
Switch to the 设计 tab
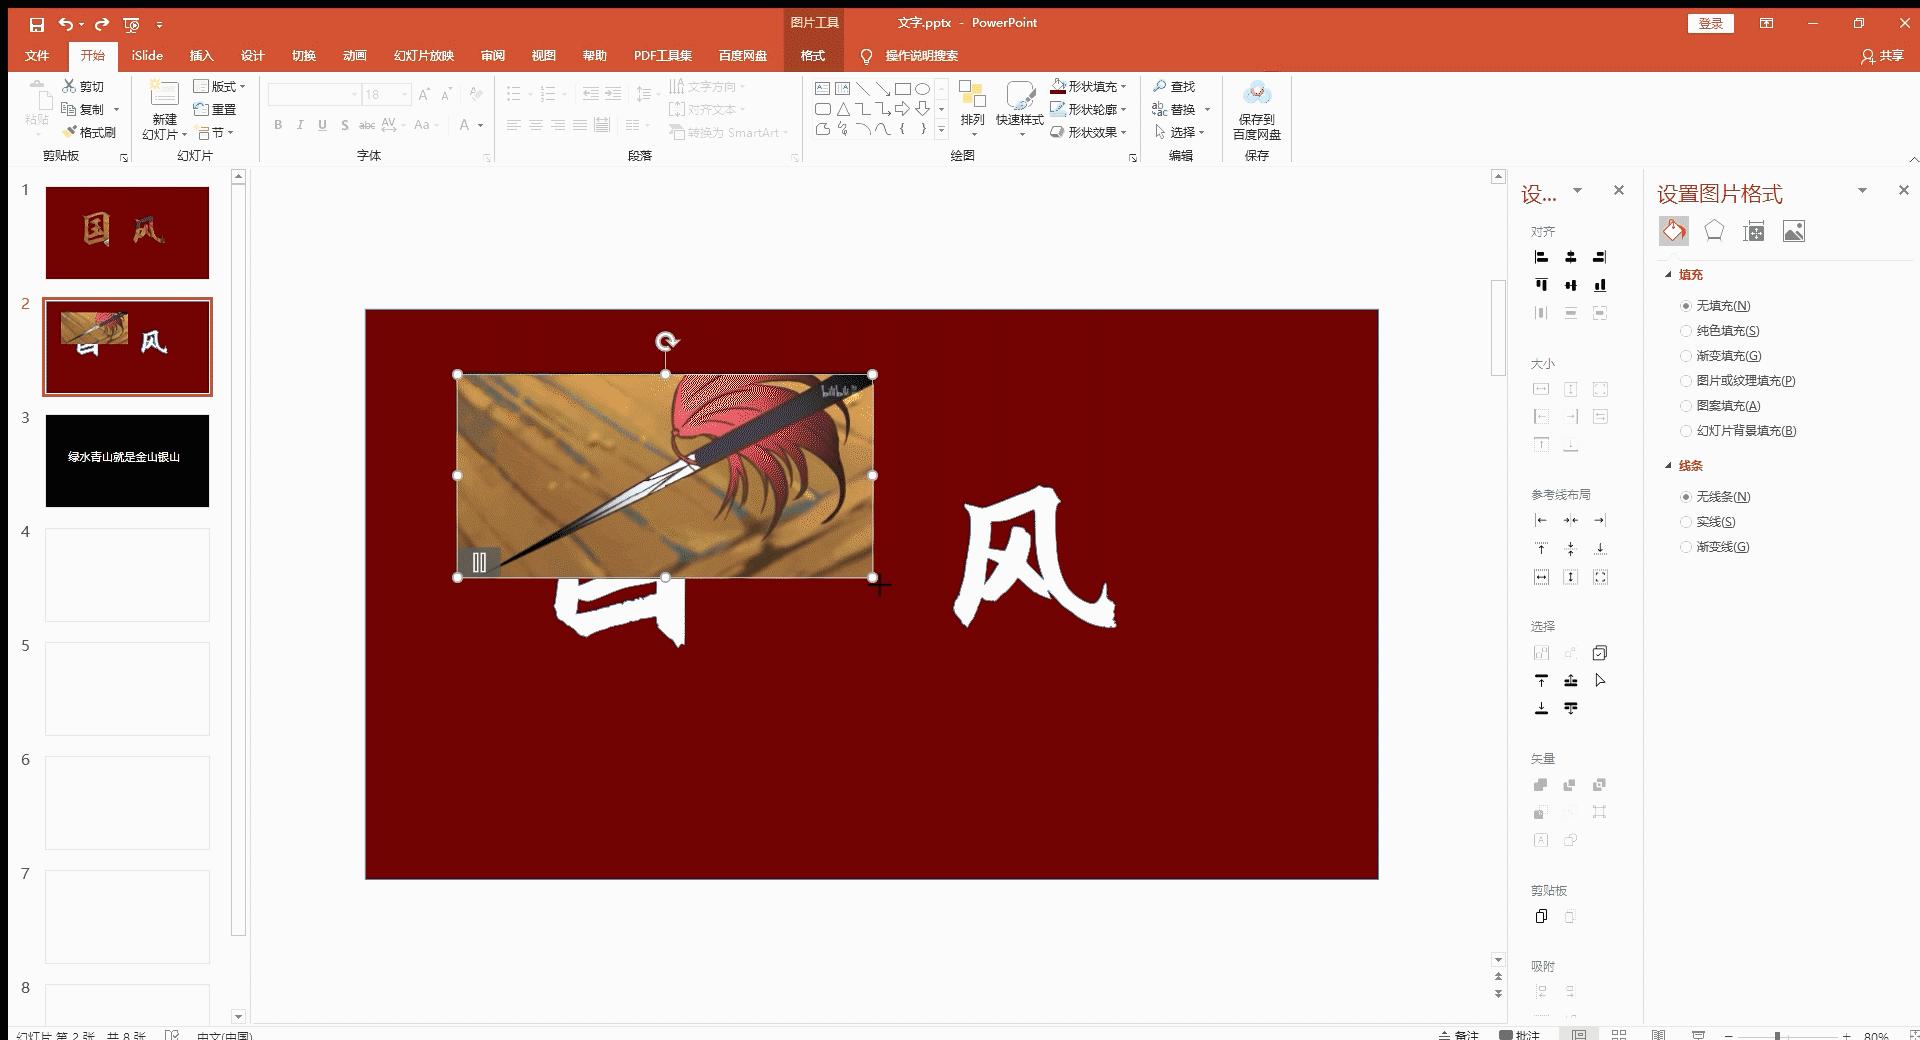(253, 56)
